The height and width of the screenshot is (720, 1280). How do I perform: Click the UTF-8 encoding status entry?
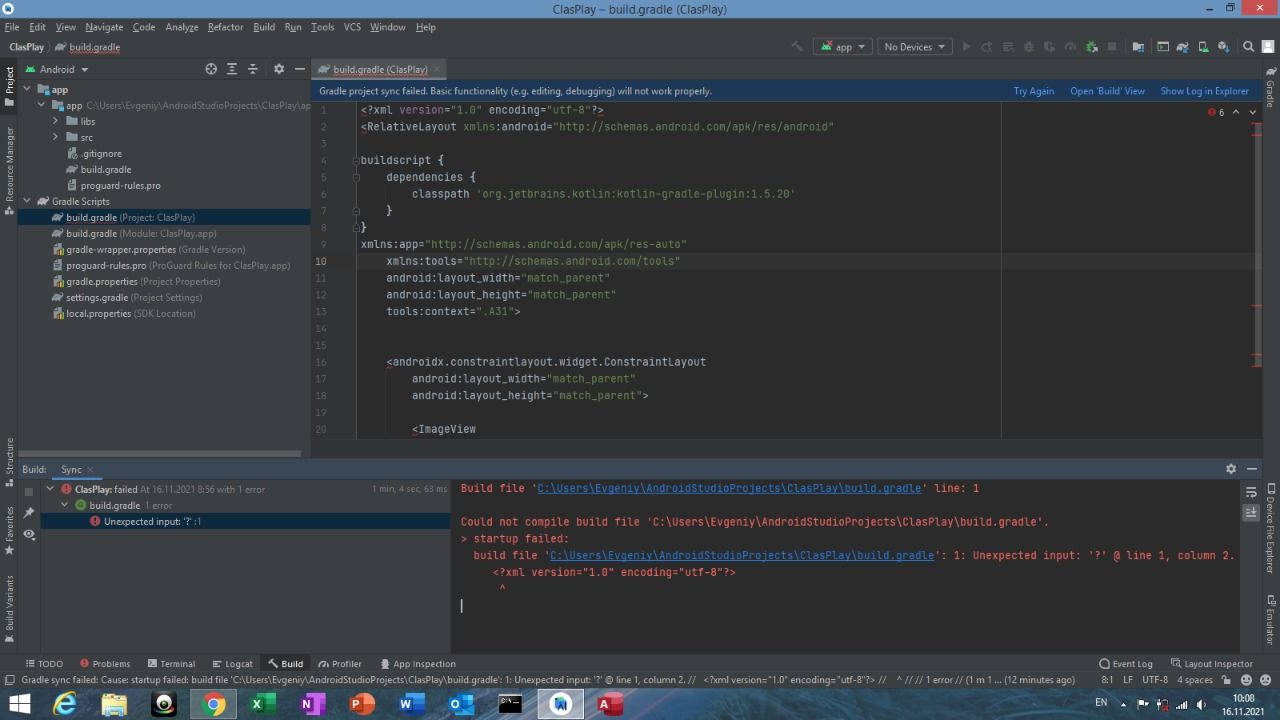coord(1155,680)
